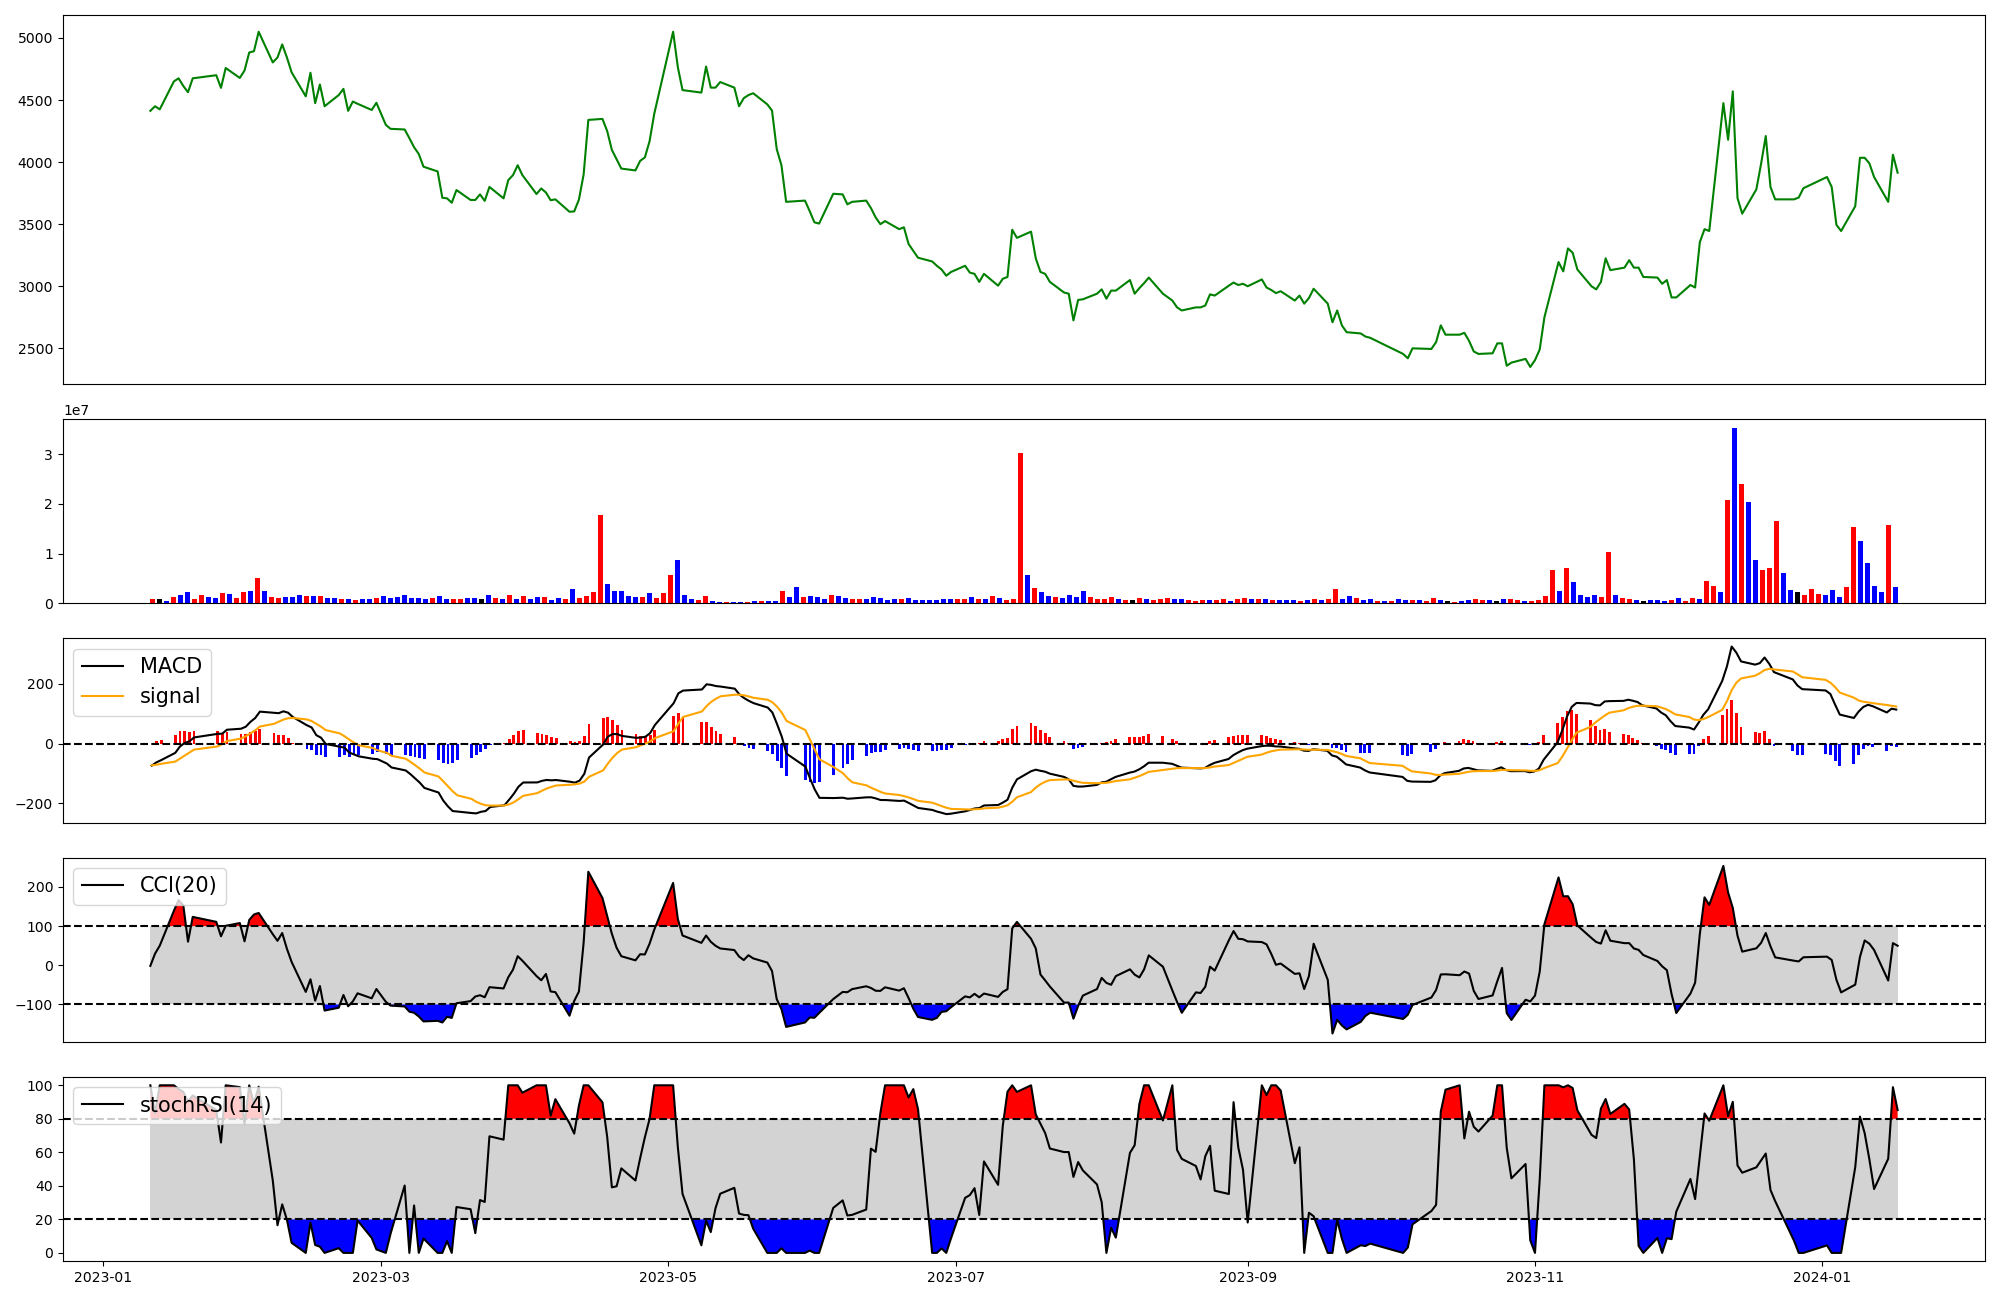2000x1300 pixels.
Task: Click the tallest blue volume bar
Action: 1734,515
